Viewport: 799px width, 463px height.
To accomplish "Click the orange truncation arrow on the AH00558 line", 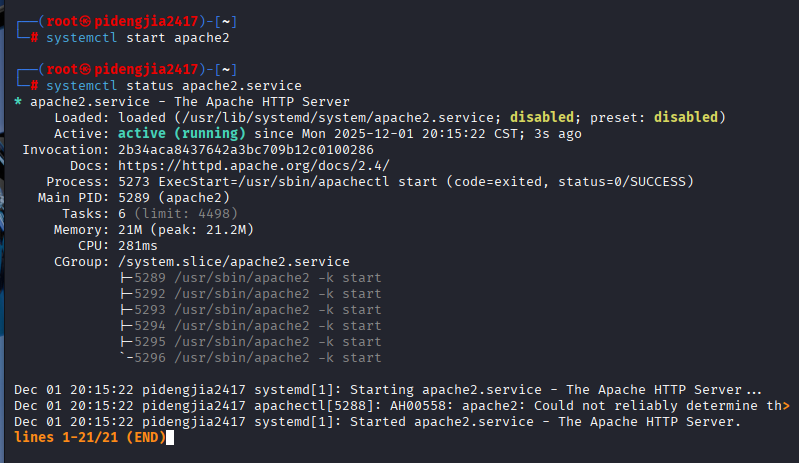I will (x=785, y=405).
